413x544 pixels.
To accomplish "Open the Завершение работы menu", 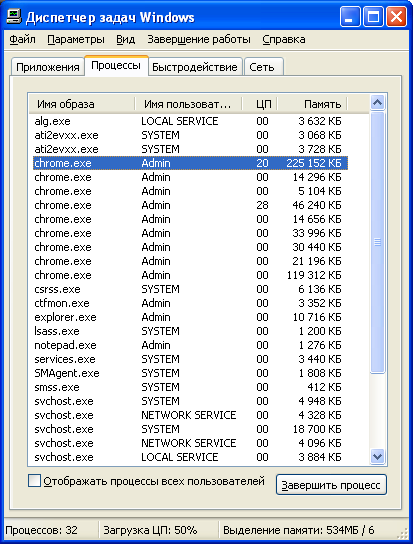I will click(199, 40).
